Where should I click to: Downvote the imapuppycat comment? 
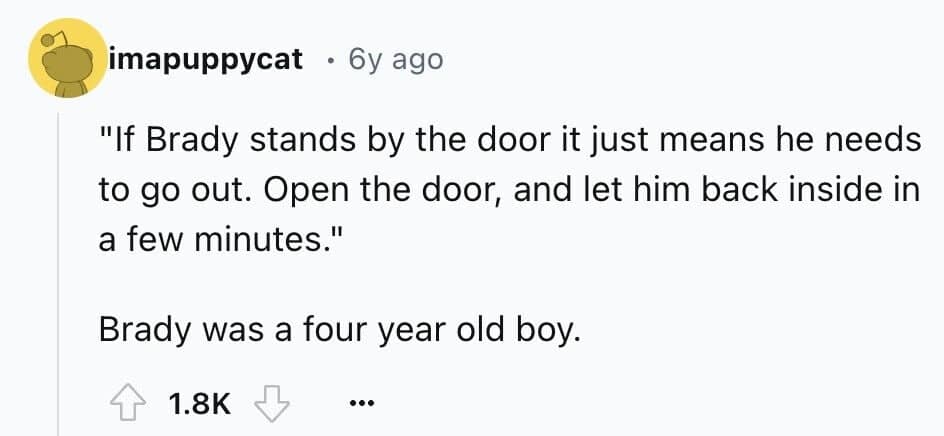coord(270,403)
